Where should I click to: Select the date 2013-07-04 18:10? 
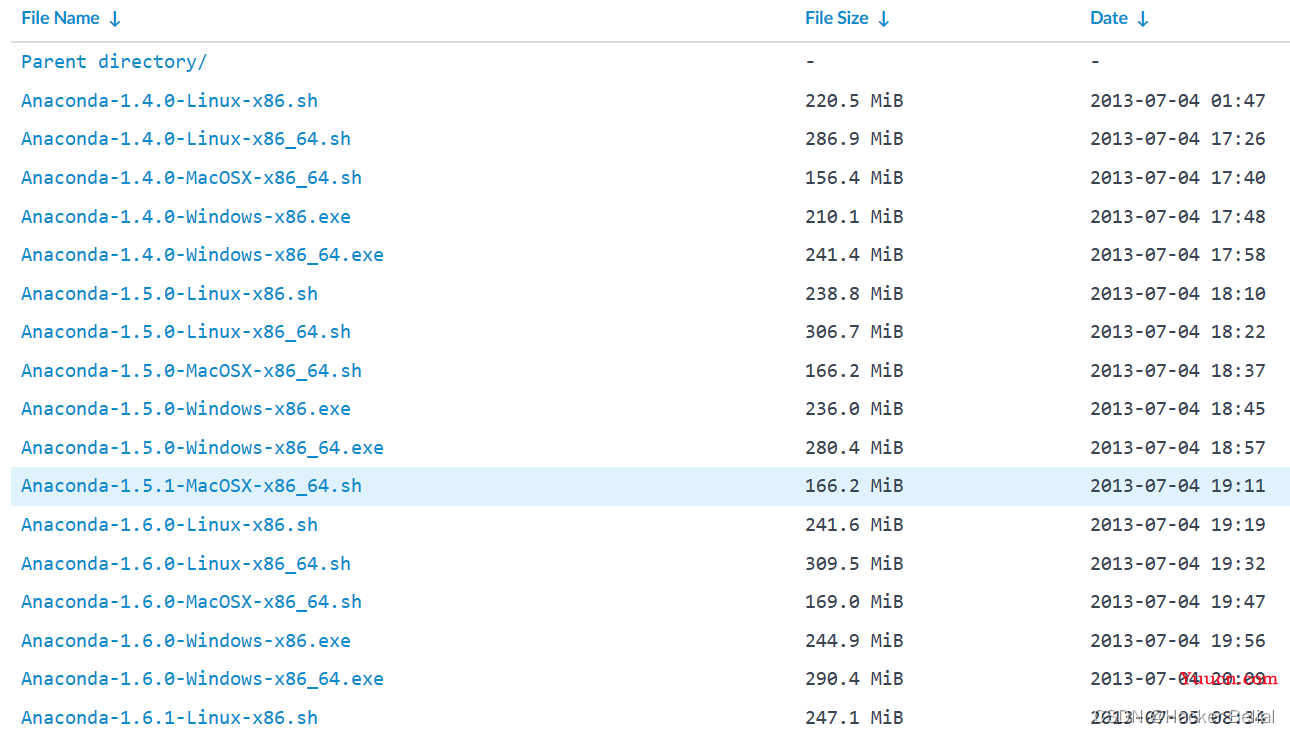pyautogui.click(x=1178, y=294)
